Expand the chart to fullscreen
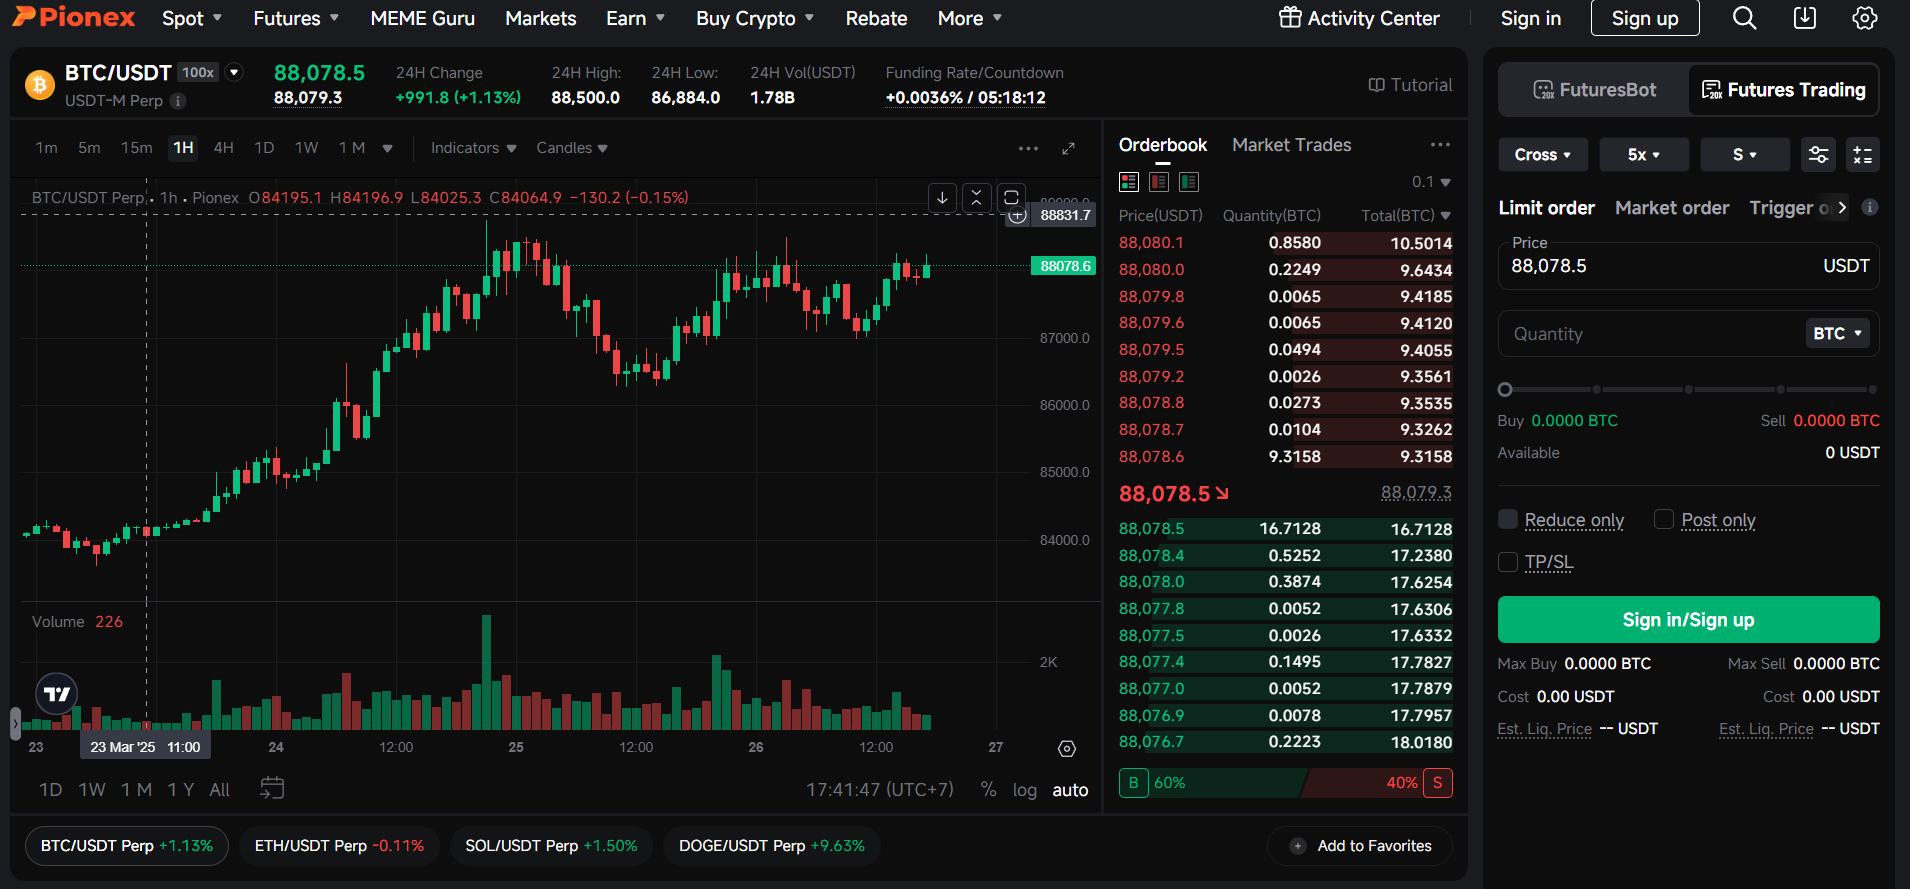The height and width of the screenshot is (889, 1910). coord(1068,148)
